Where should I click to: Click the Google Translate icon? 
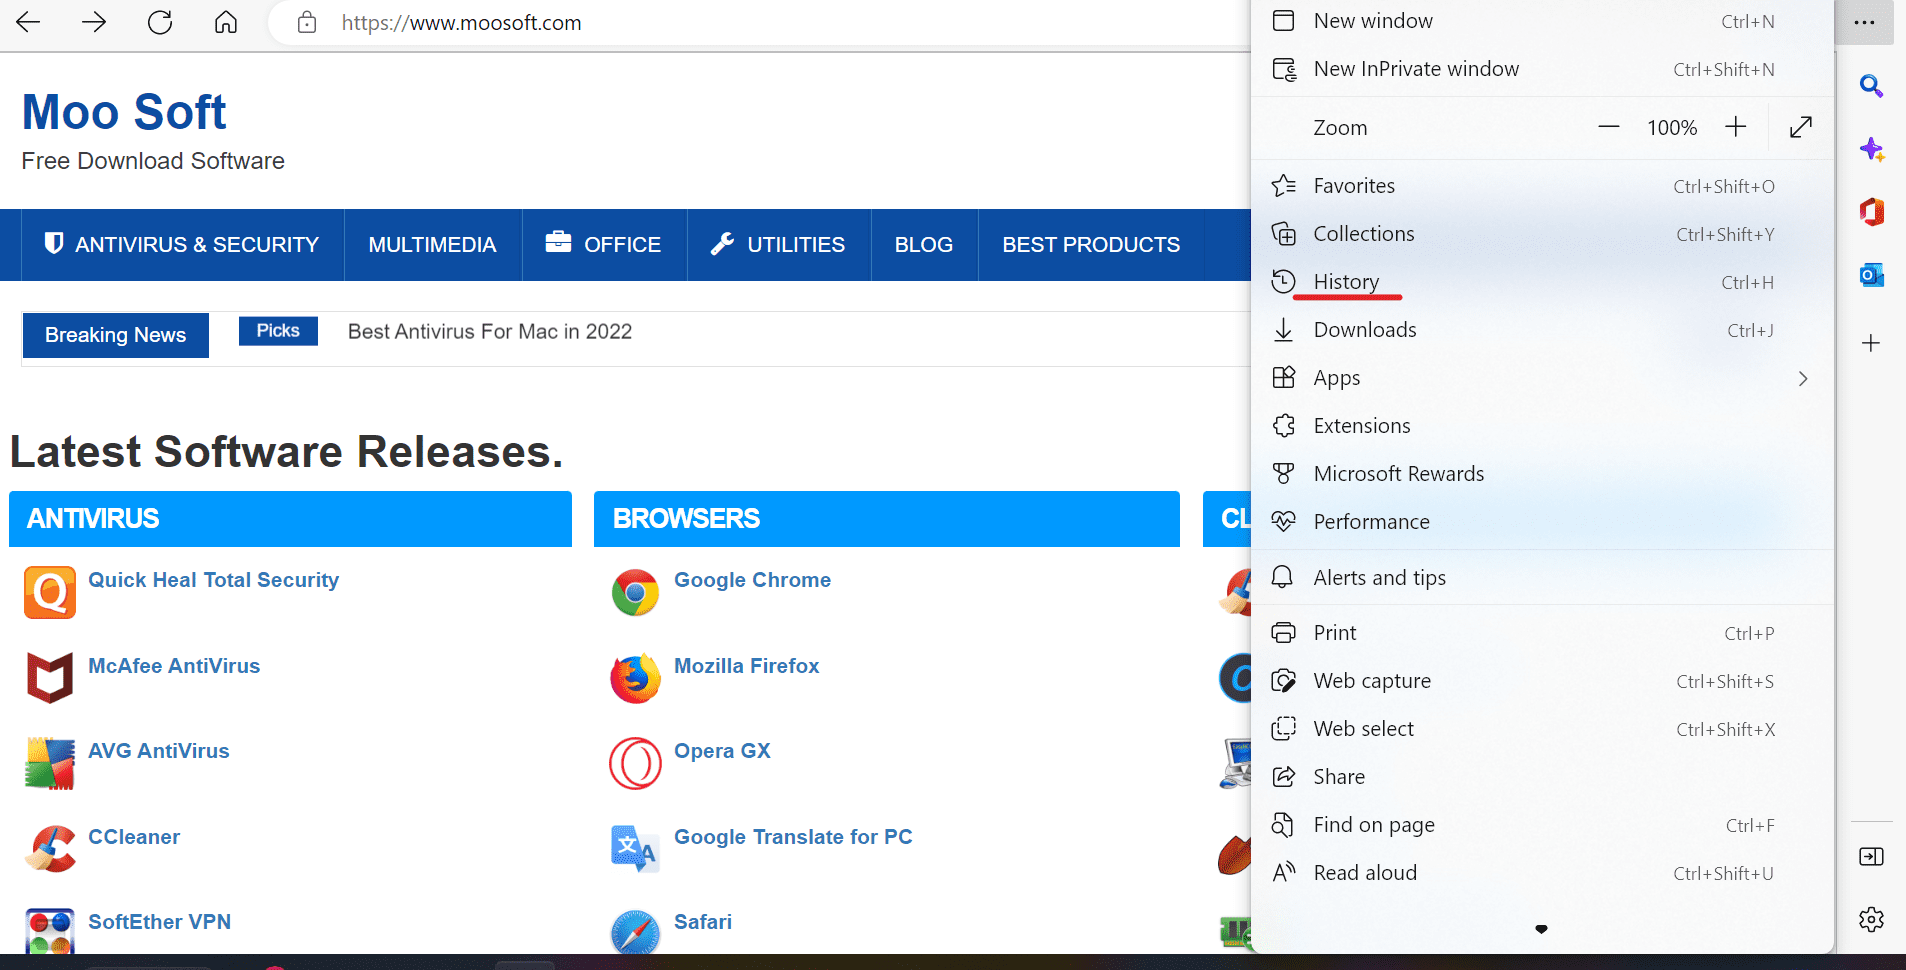[635, 848]
